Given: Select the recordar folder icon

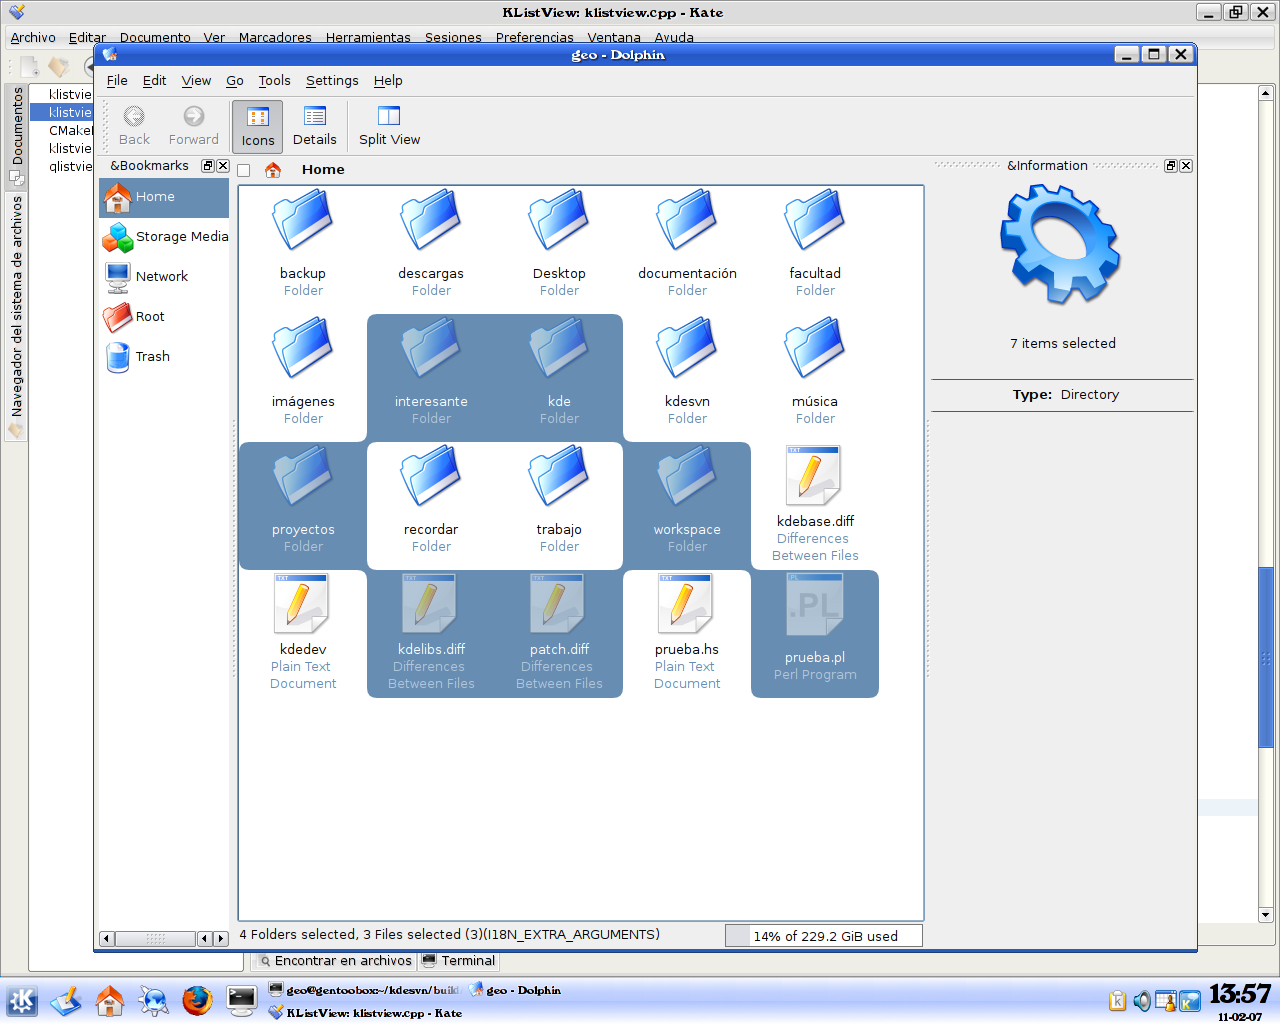Looking at the screenshot, I should (x=431, y=476).
